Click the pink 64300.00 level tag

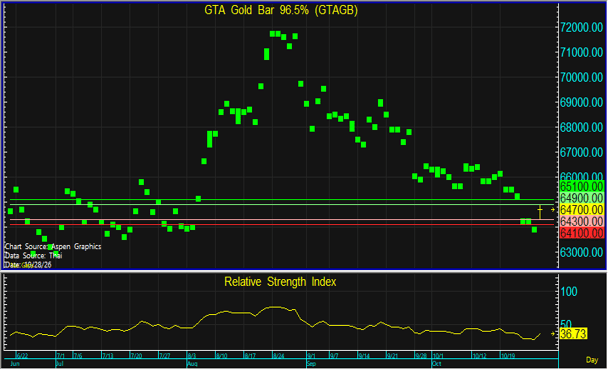582,221
